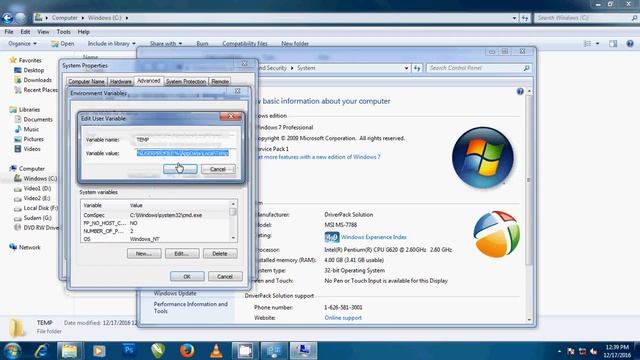The image size is (640, 360).
Task: Cancel the Environment Variables dialog
Action: click(225, 276)
